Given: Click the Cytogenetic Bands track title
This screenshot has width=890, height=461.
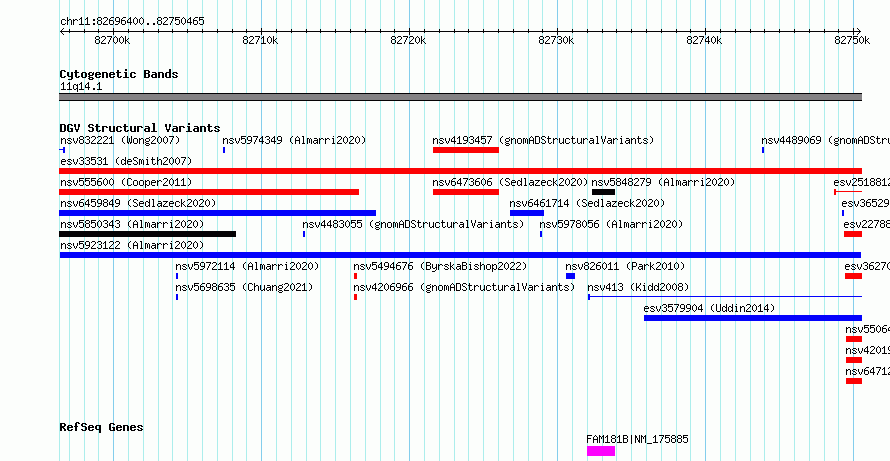Looking at the screenshot, I should pyautogui.click(x=119, y=74).
